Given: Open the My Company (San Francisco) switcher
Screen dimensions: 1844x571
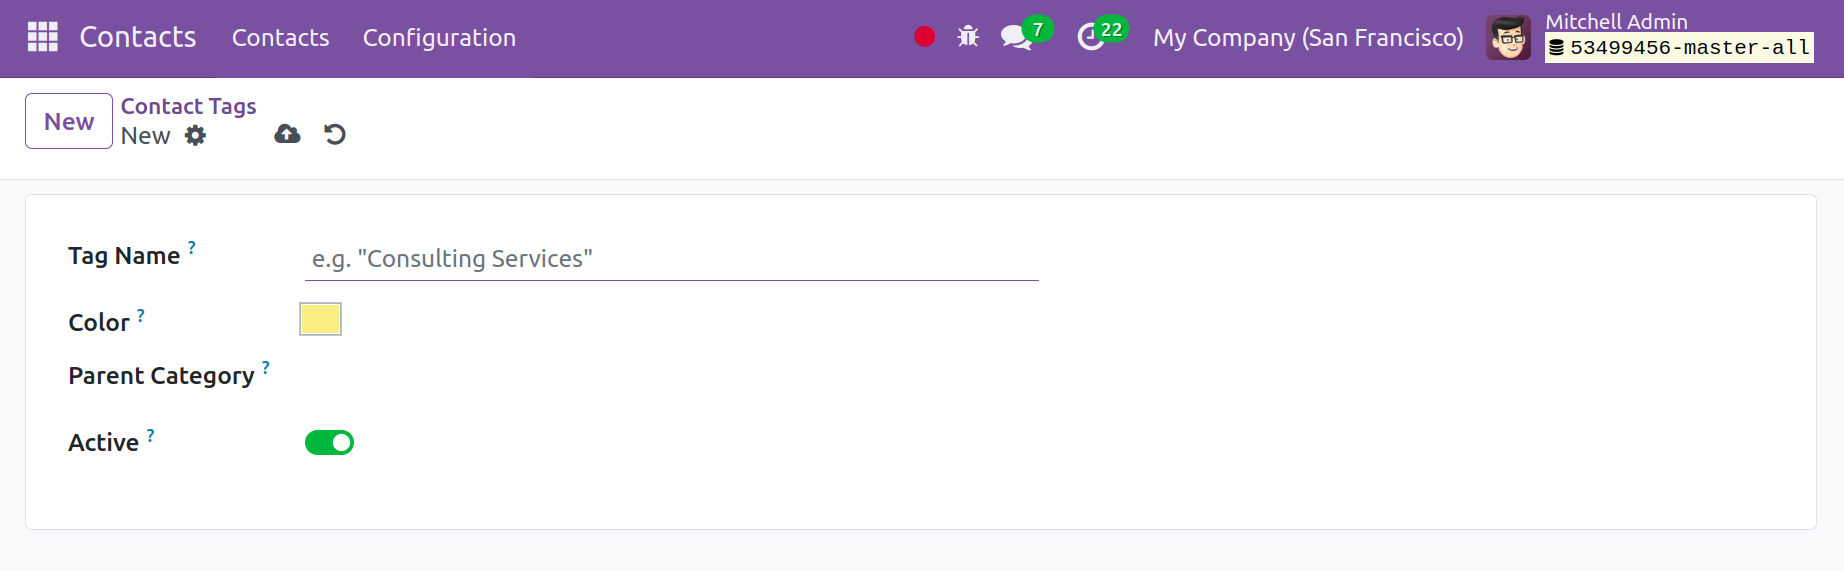Looking at the screenshot, I should pyautogui.click(x=1308, y=38).
